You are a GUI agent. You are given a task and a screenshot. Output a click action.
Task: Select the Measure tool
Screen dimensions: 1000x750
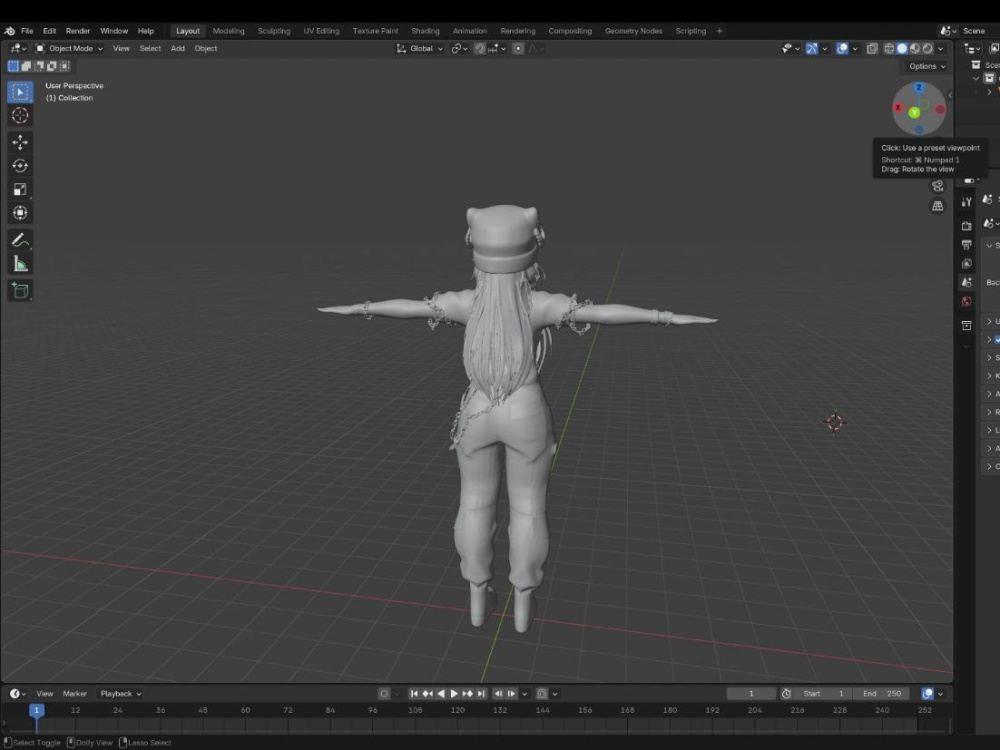pyautogui.click(x=20, y=263)
